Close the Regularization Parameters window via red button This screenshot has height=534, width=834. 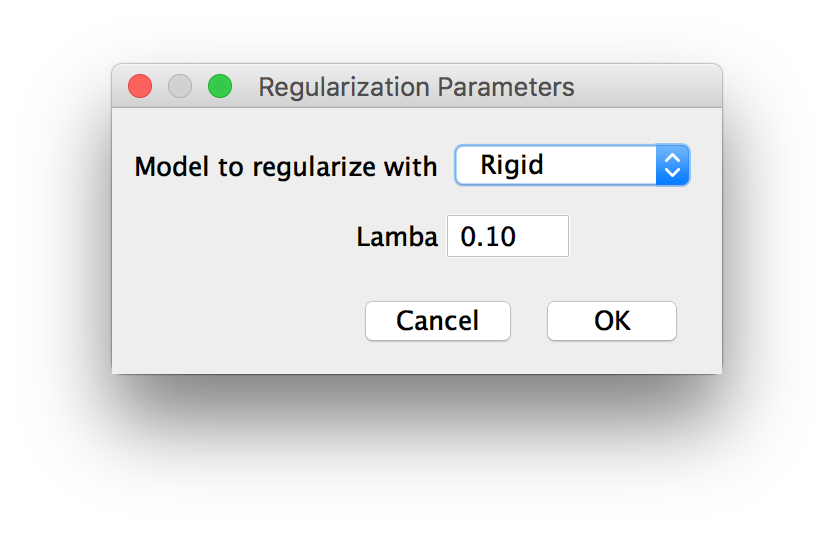click(140, 86)
